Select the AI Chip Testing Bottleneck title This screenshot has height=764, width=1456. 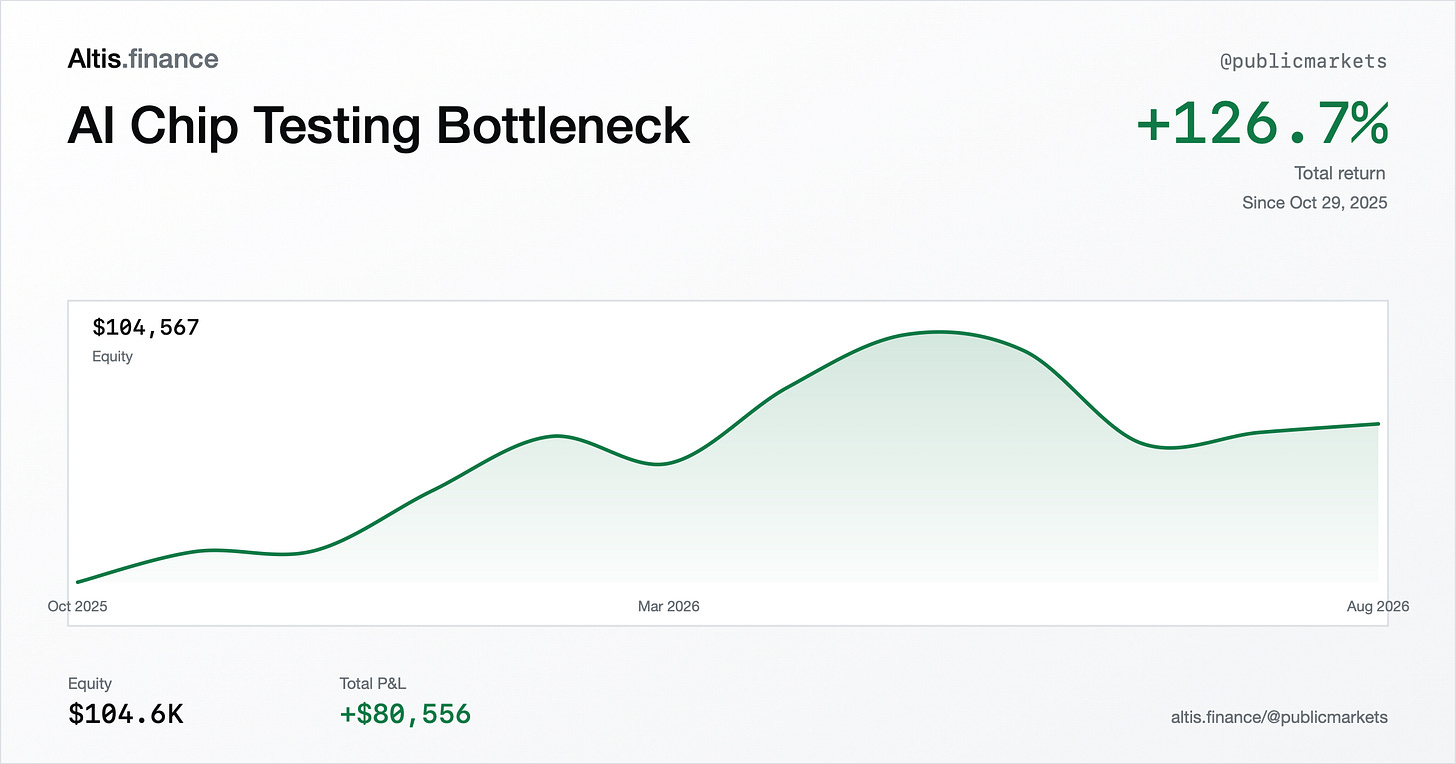379,127
